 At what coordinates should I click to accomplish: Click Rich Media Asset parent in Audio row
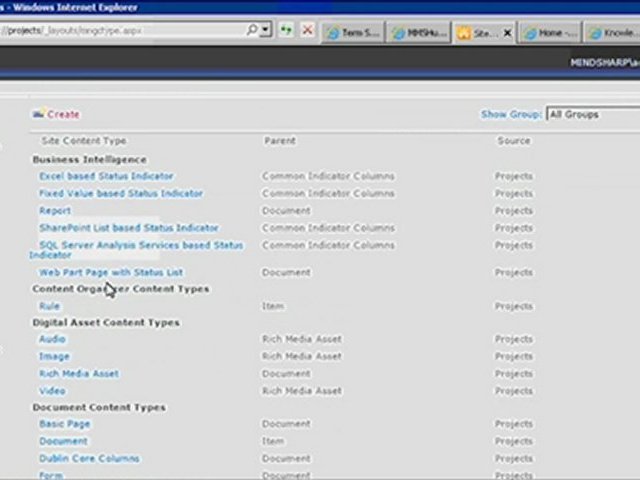[302, 339]
